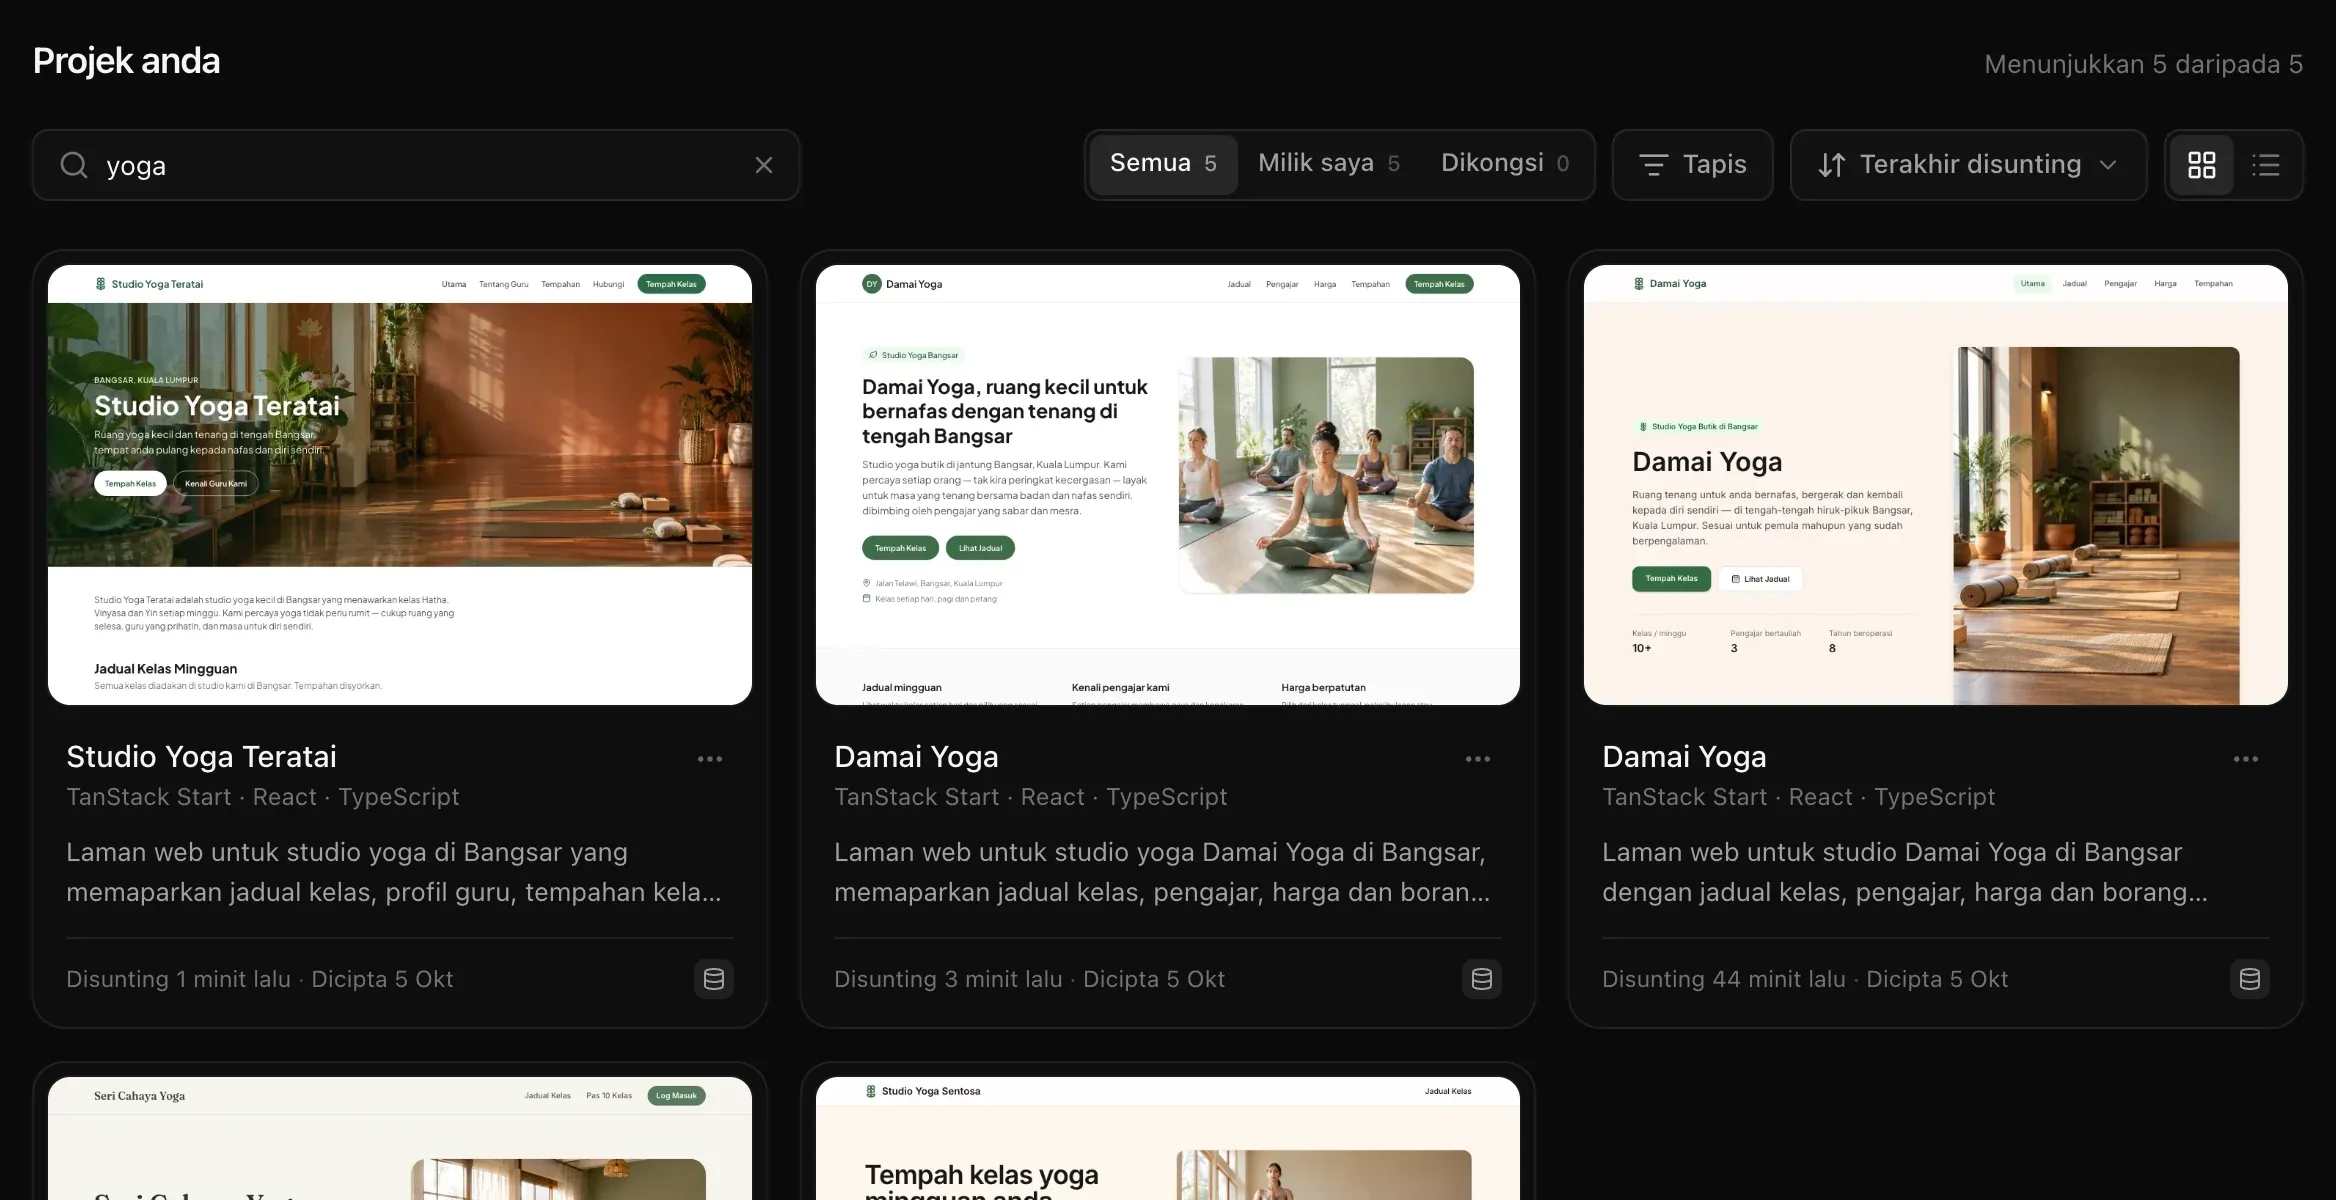Screen dimensions: 2336x1200
Task: Expand the Terakhir disunting sort dropdown
Action: (x=1968, y=165)
